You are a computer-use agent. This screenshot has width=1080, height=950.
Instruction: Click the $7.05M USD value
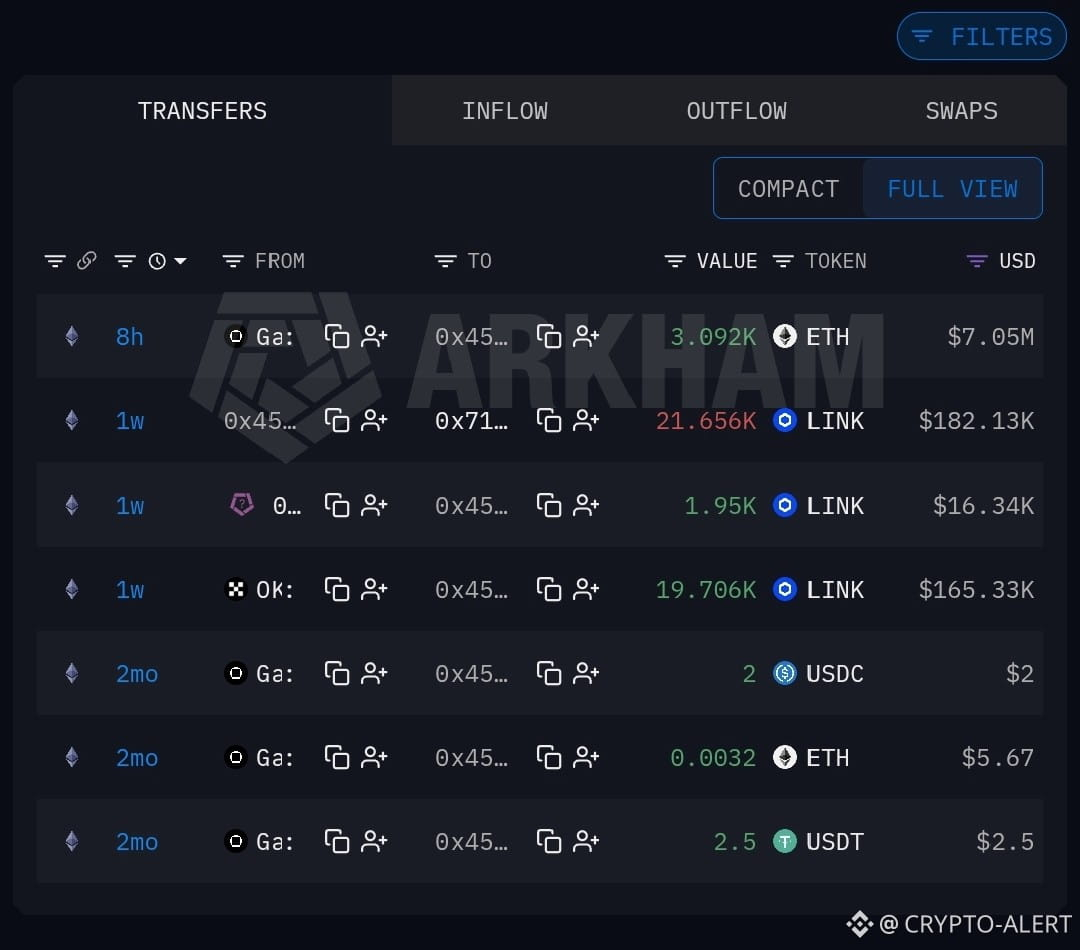990,337
